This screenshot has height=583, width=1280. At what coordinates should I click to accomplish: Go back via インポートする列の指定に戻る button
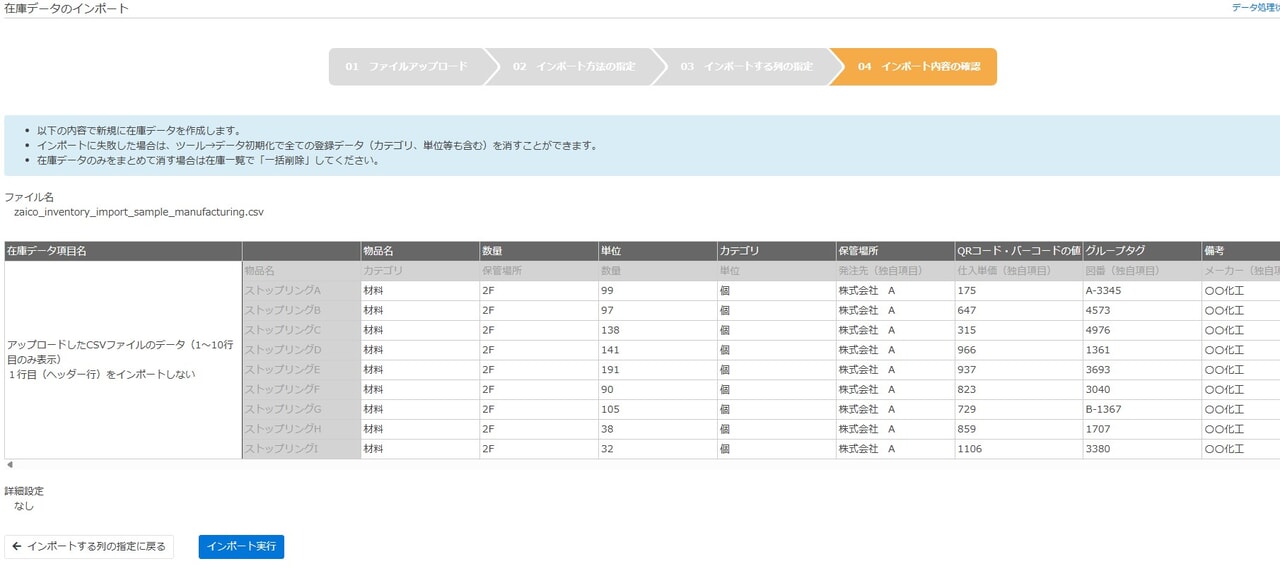coord(89,547)
